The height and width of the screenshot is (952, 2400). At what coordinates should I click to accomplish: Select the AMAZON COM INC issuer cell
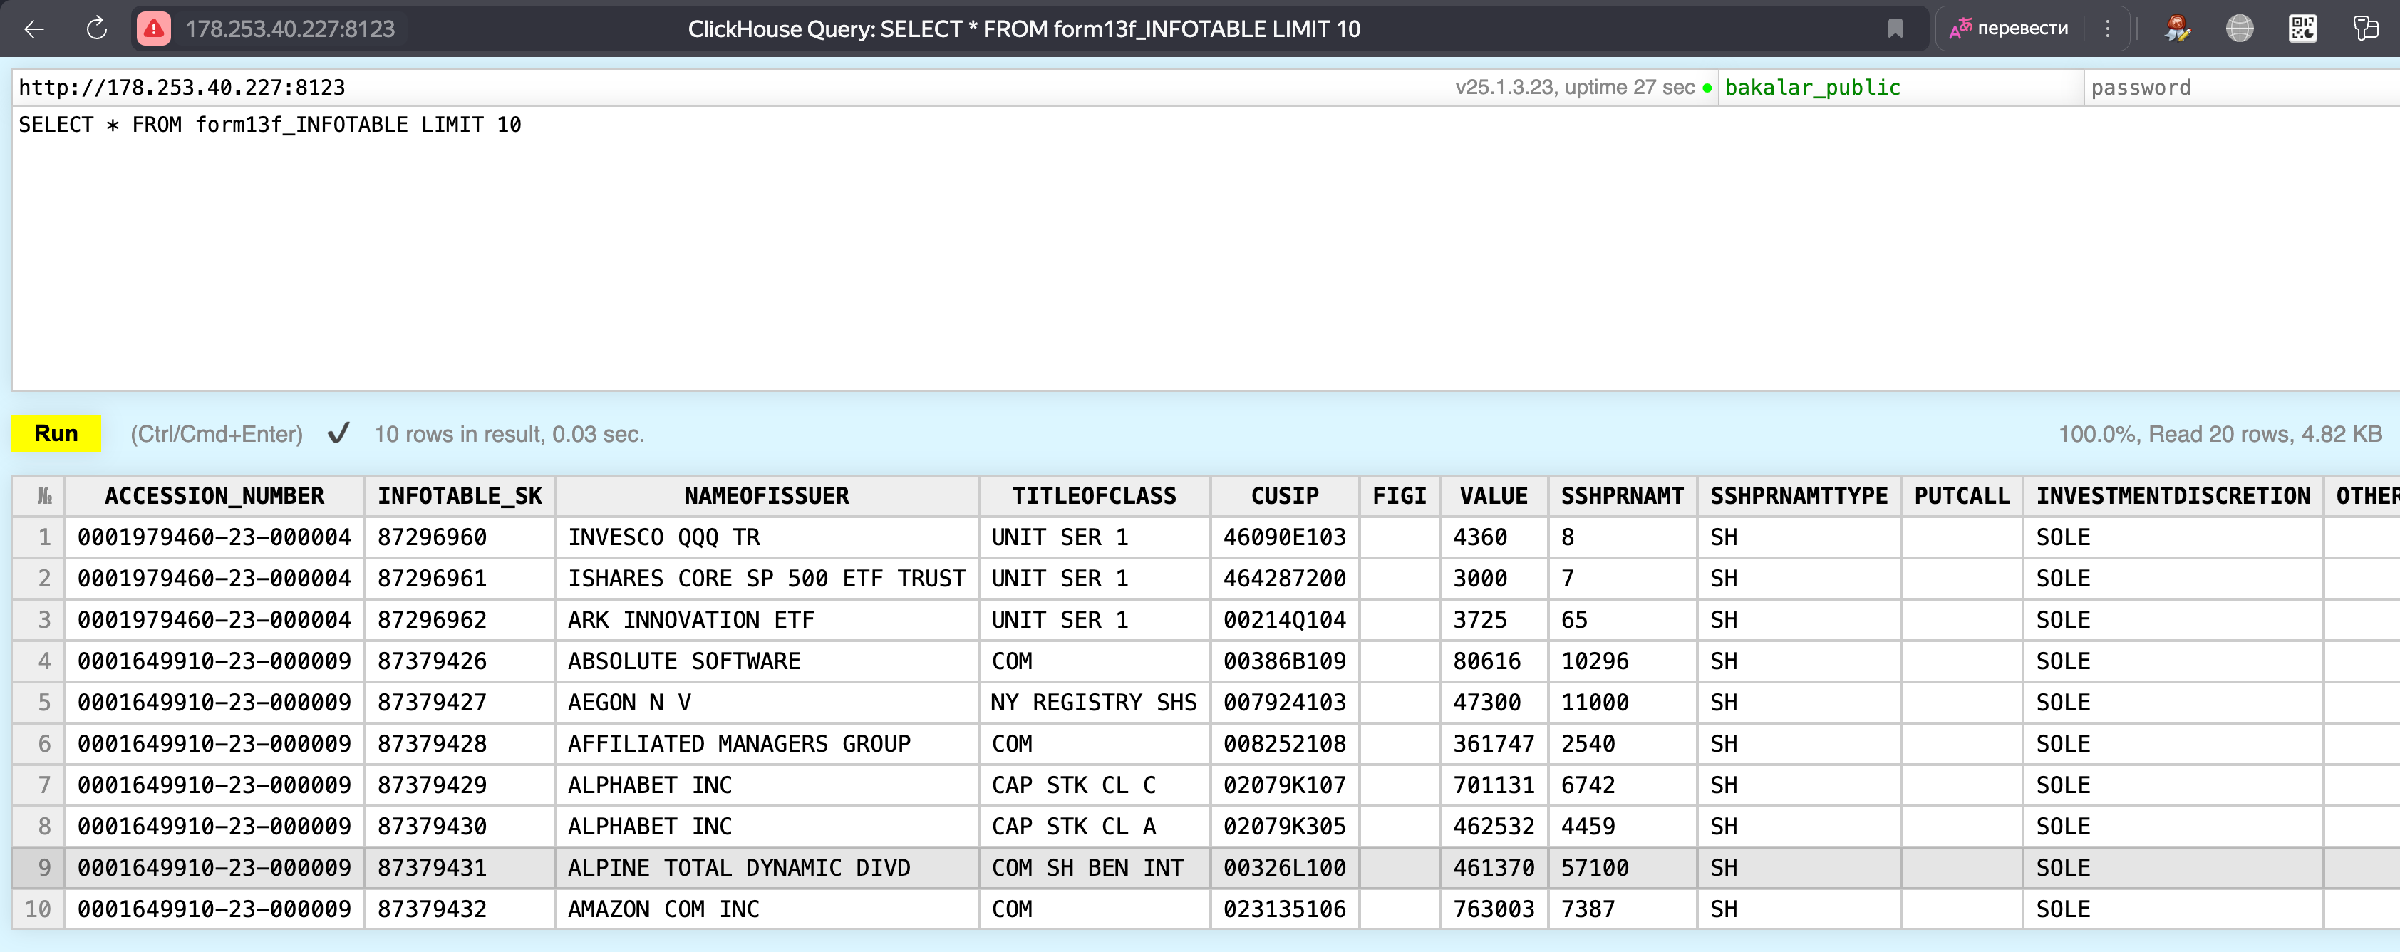click(664, 909)
